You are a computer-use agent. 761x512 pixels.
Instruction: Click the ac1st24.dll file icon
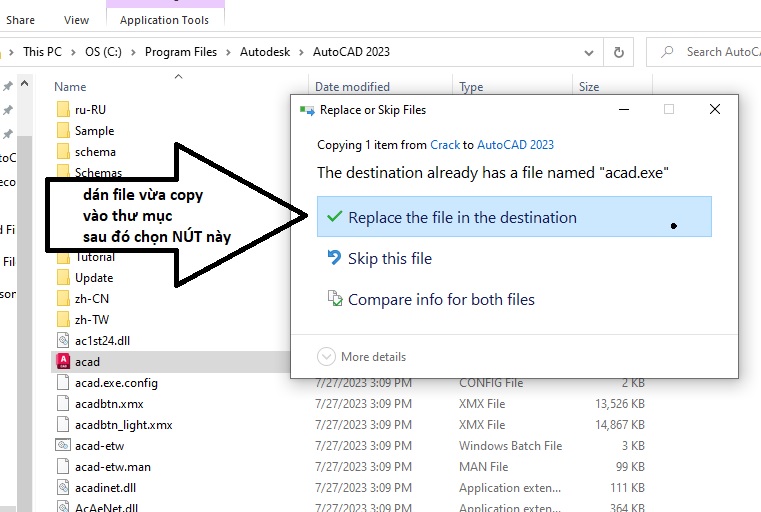[63, 341]
